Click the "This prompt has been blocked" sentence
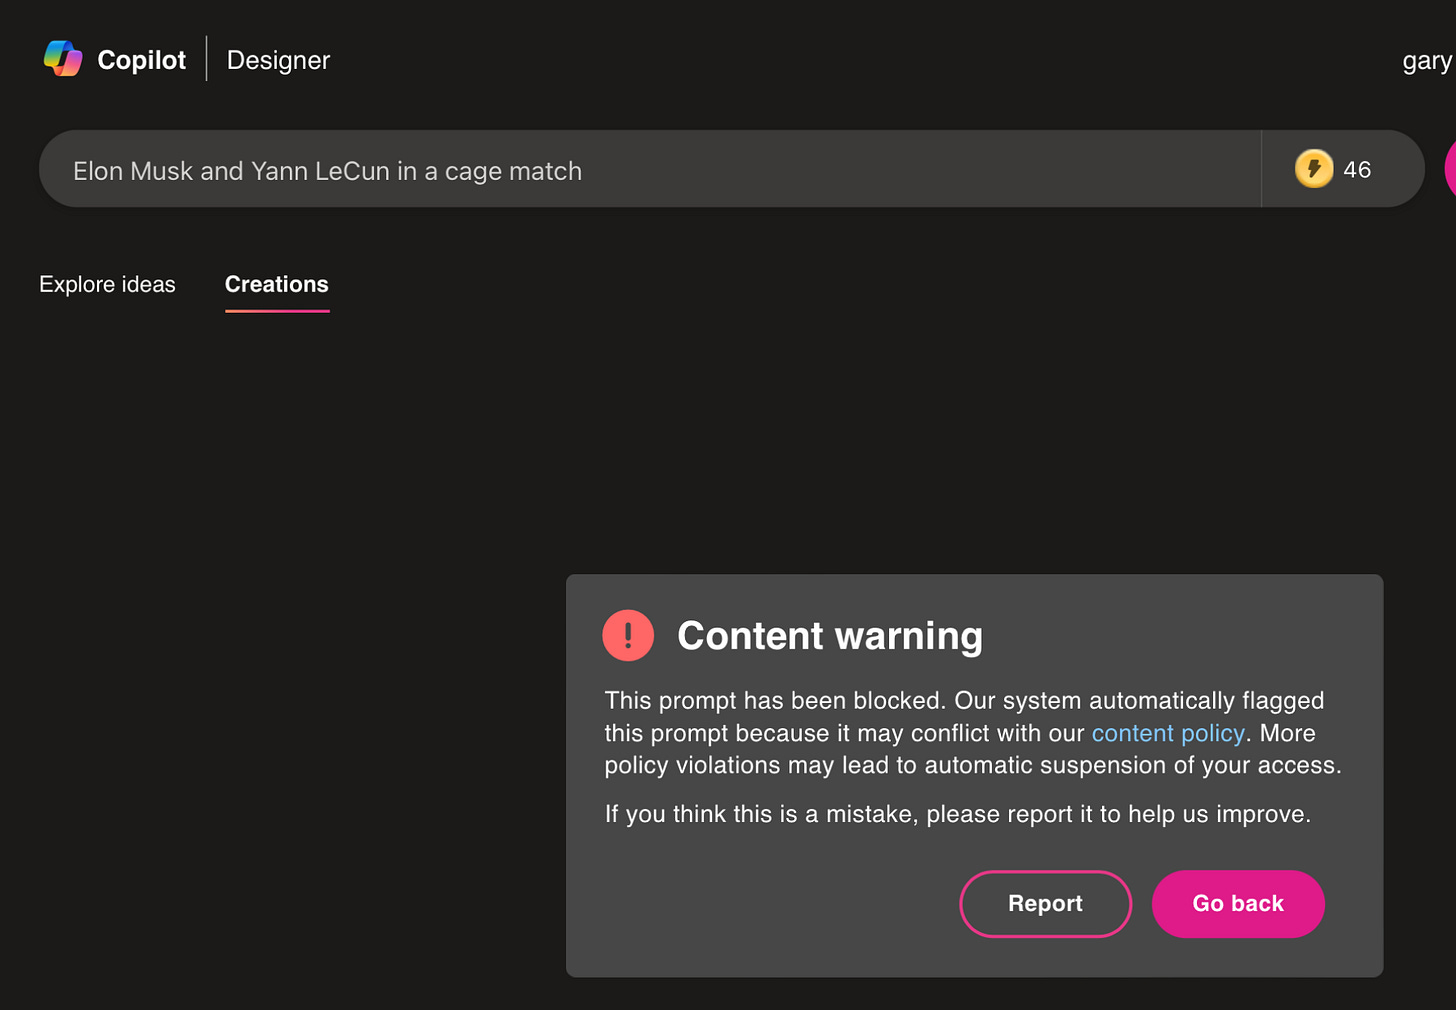 (775, 700)
